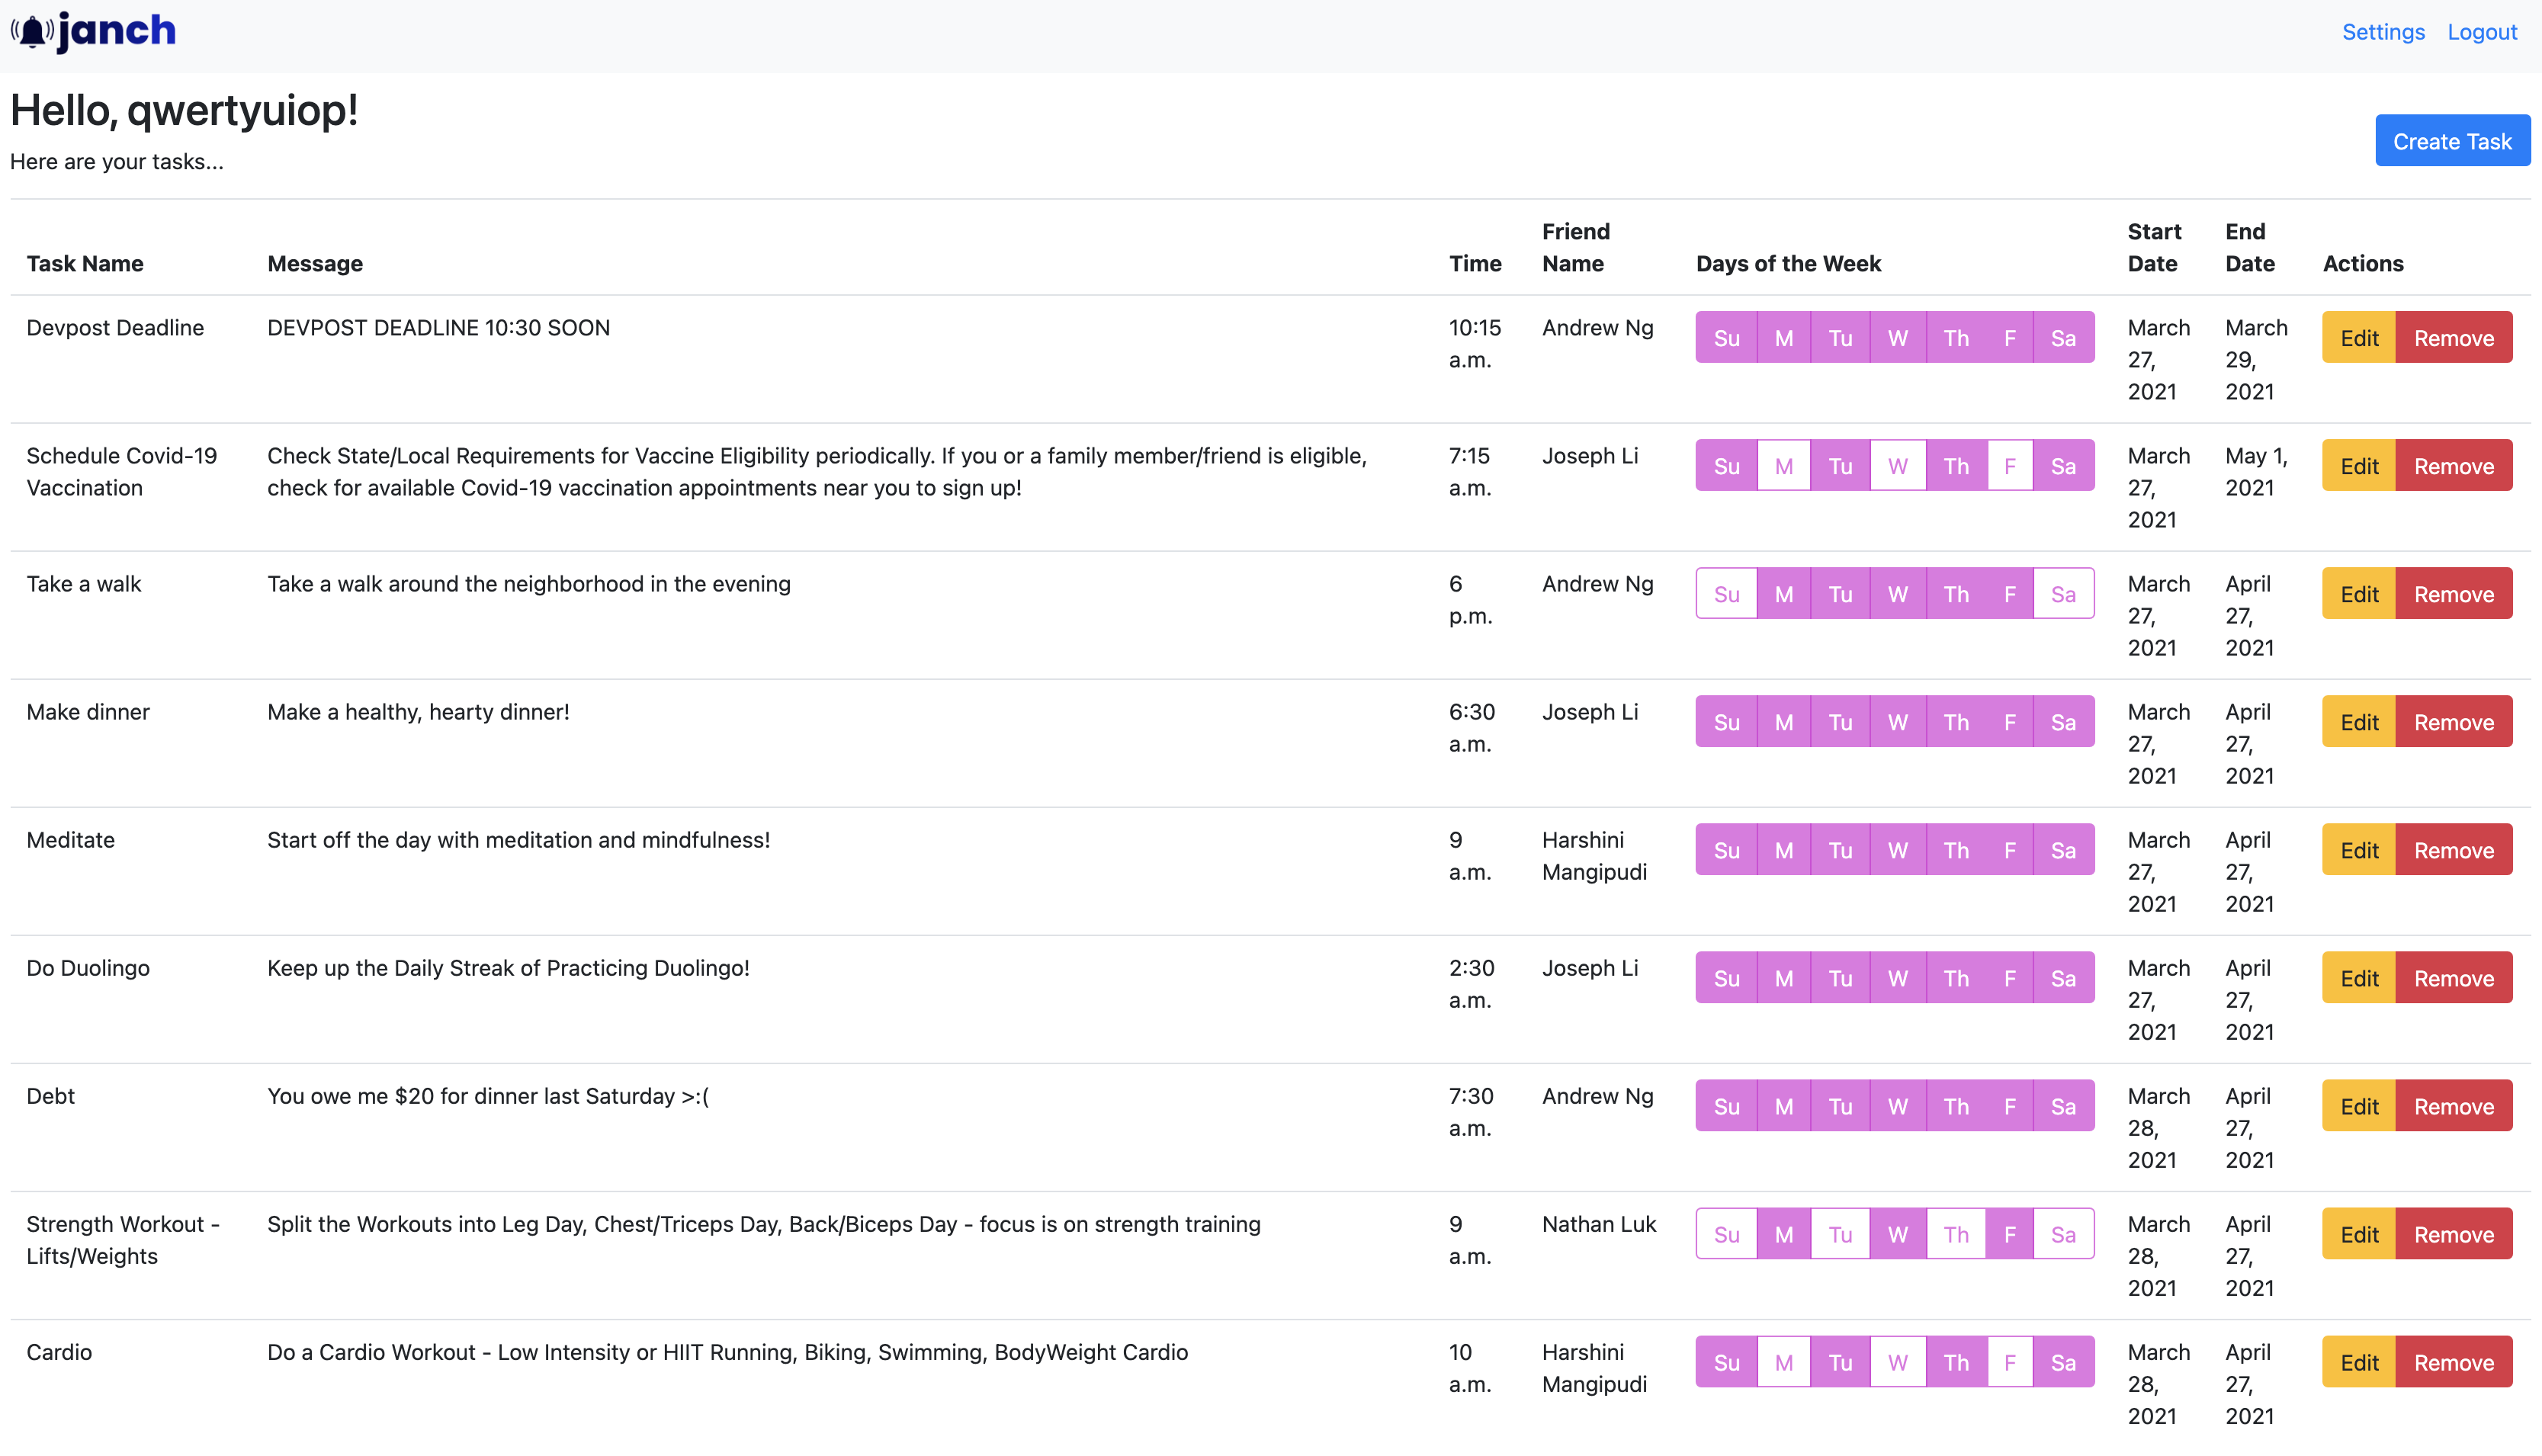This screenshot has width=2542, height=1456.
Task: Toggle Wednesday for Cardio task
Action: pos(1897,1362)
